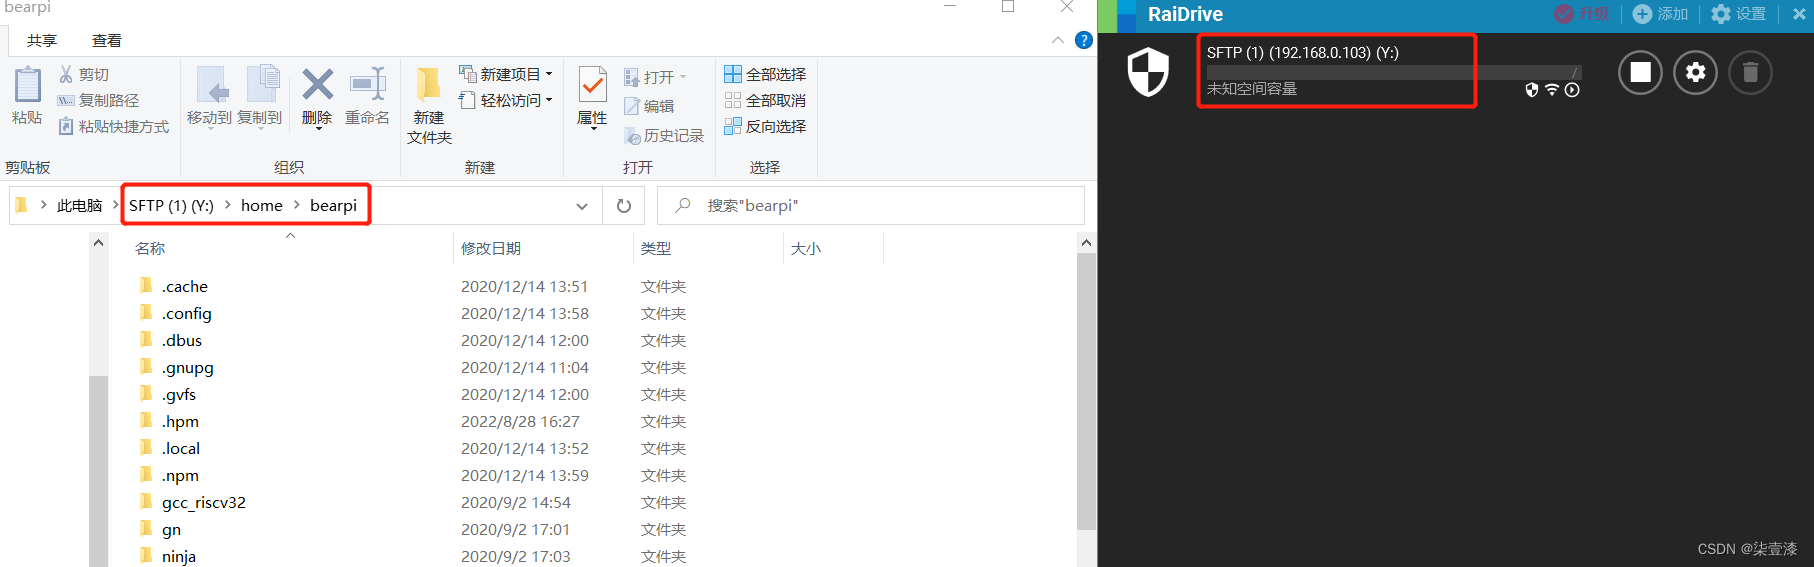Click the blue help question mark icon

point(1083,40)
